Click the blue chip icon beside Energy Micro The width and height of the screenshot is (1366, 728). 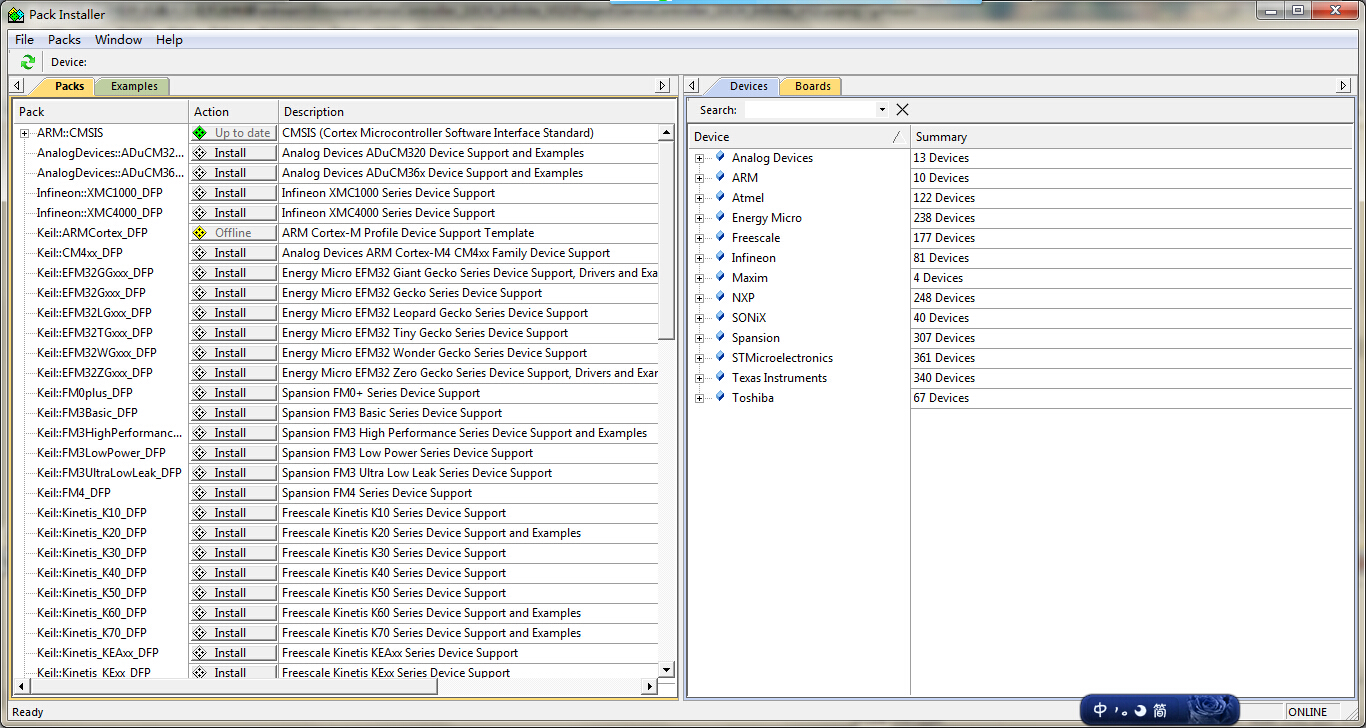coord(720,217)
